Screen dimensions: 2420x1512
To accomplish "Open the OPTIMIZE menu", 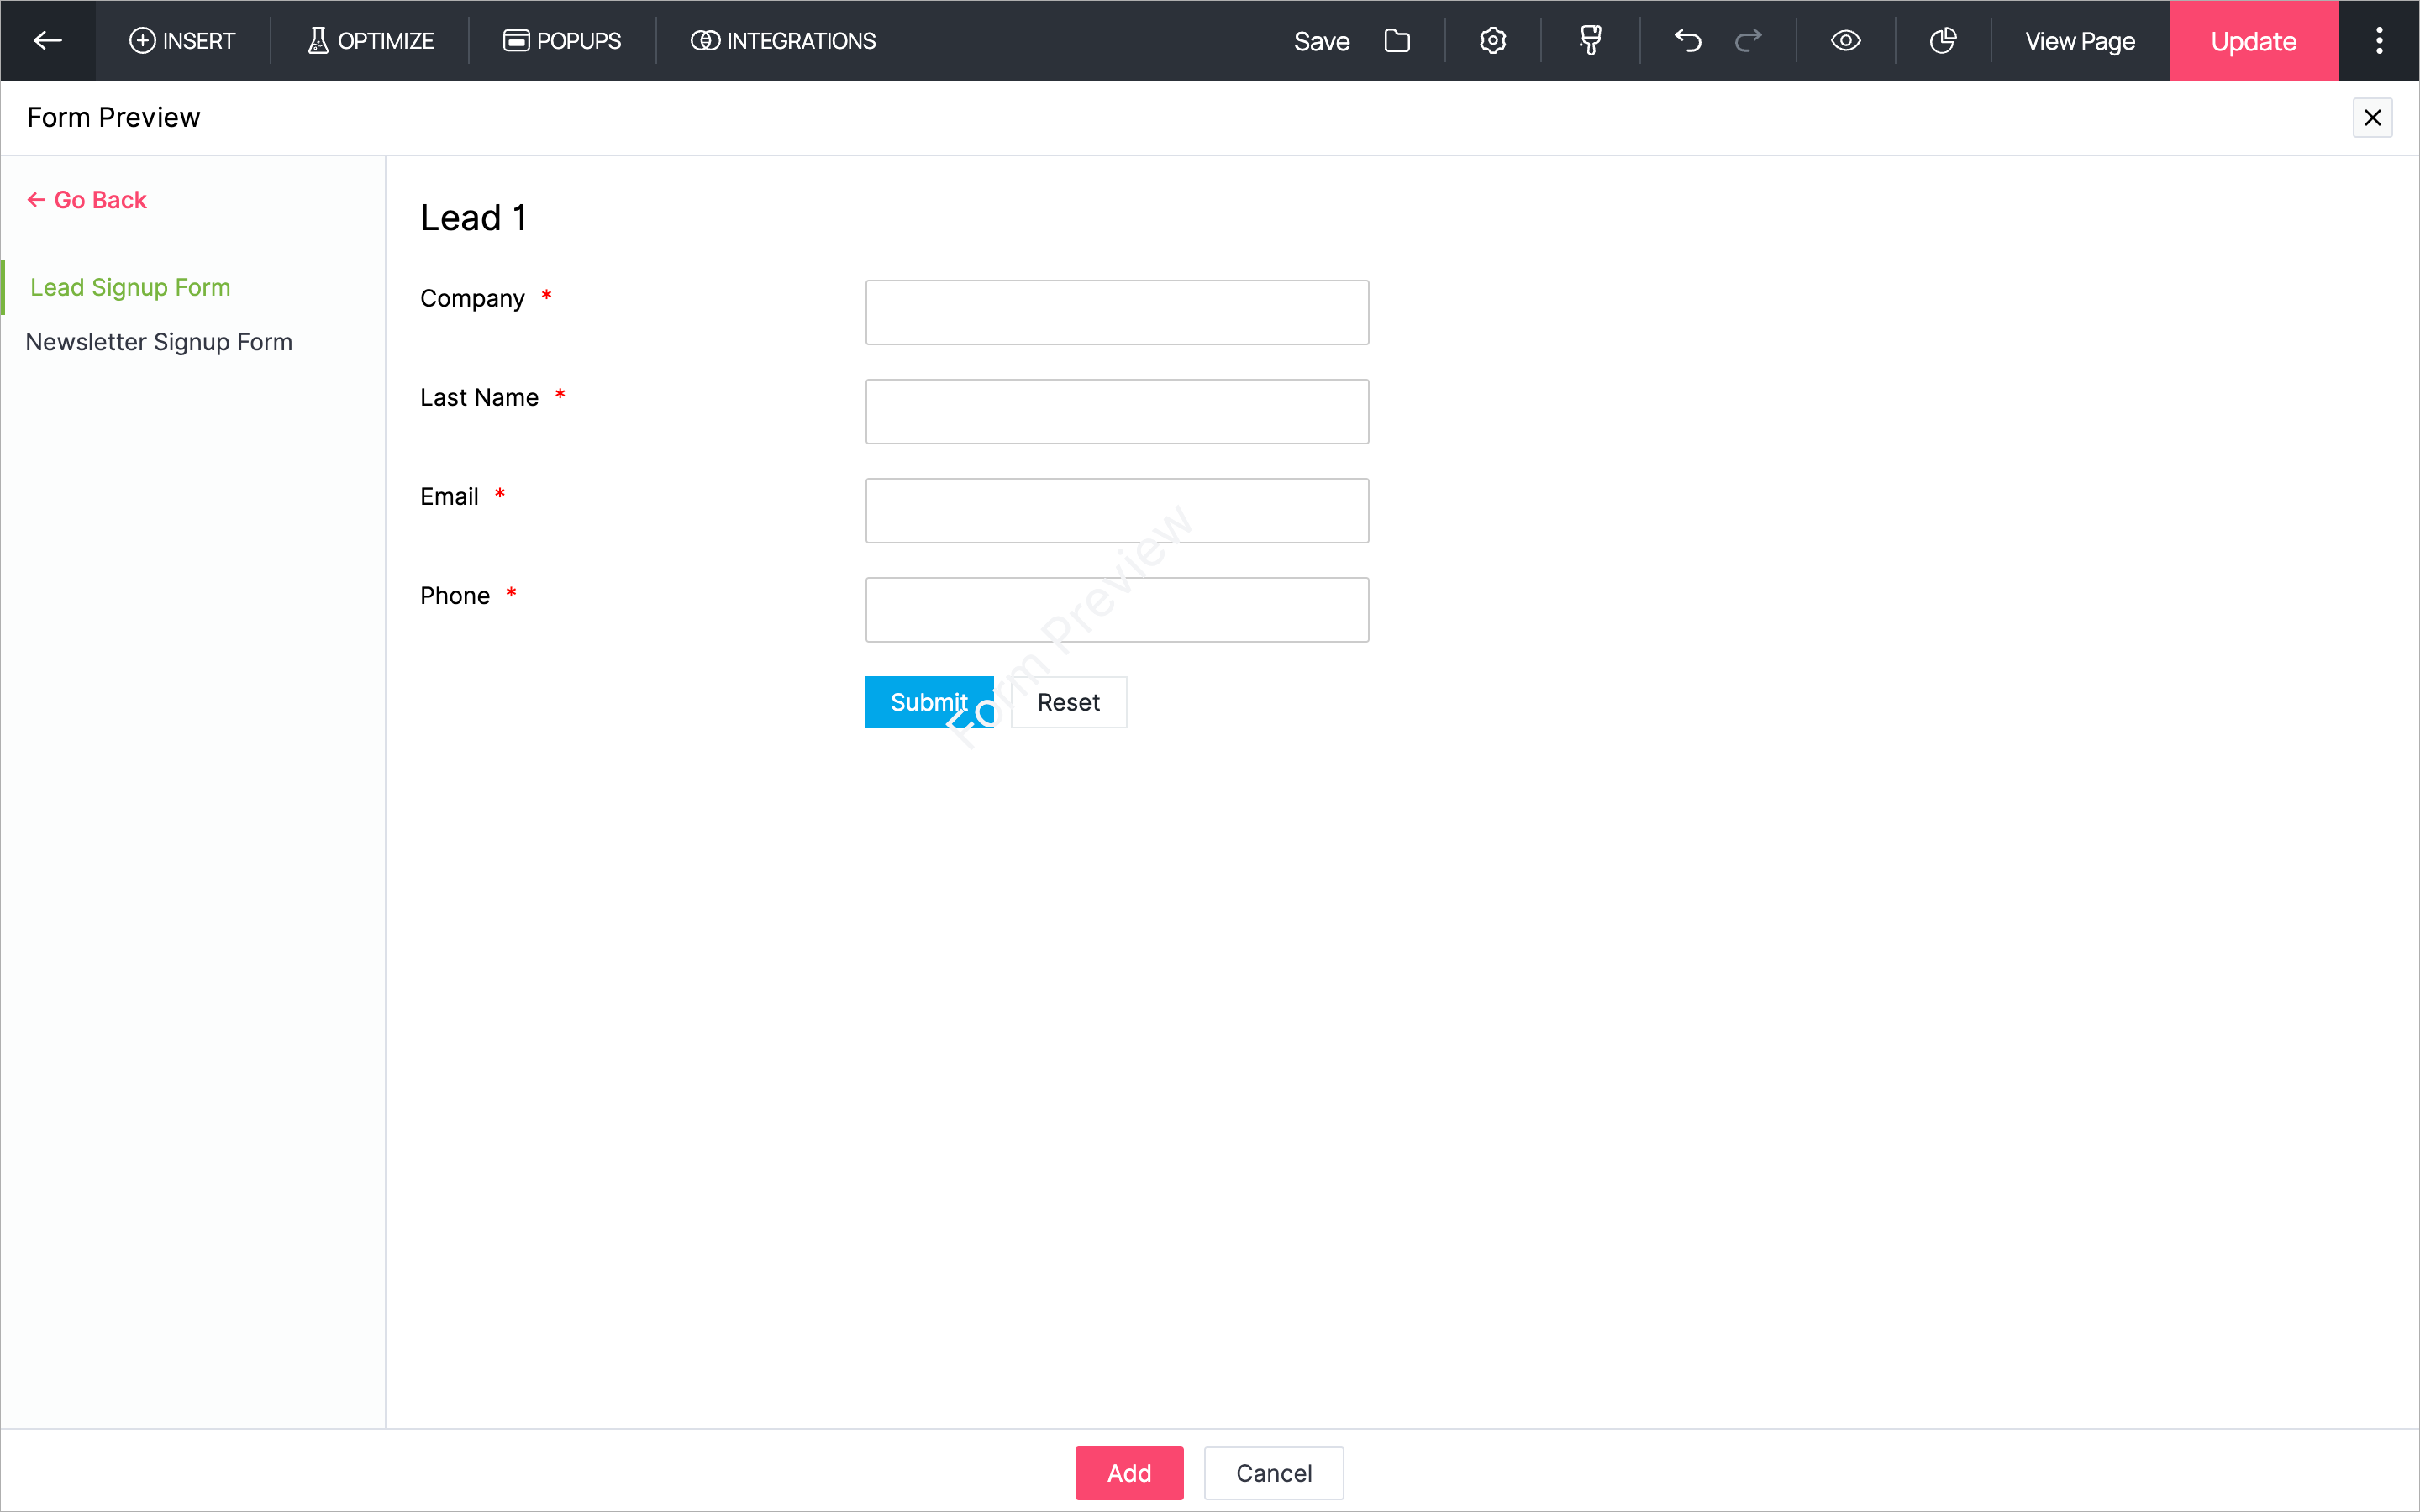I will (x=370, y=40).
